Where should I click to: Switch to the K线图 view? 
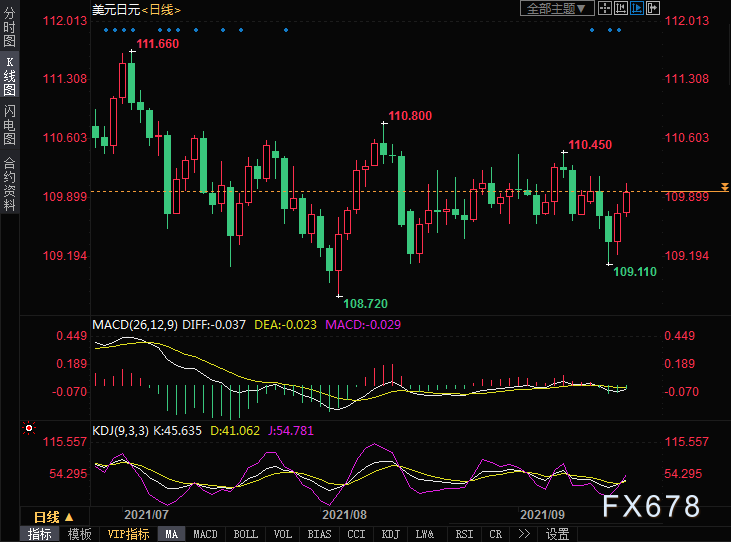coord(9,76)
